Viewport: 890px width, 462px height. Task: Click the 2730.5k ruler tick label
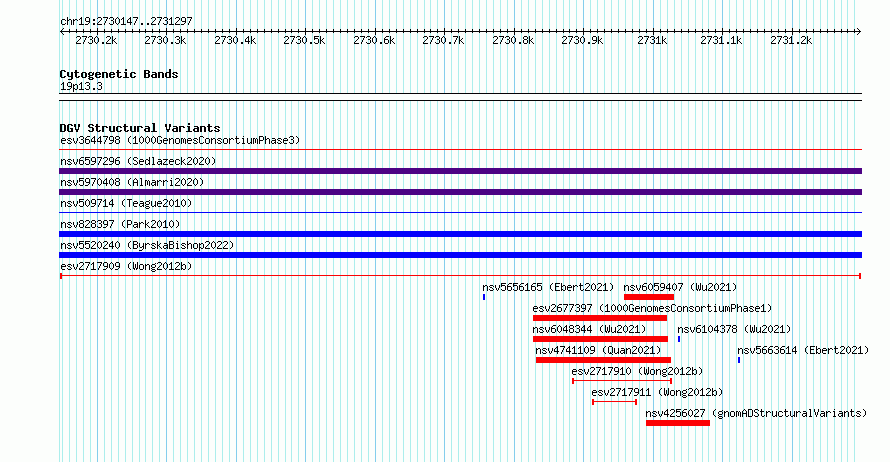point(304,40)
